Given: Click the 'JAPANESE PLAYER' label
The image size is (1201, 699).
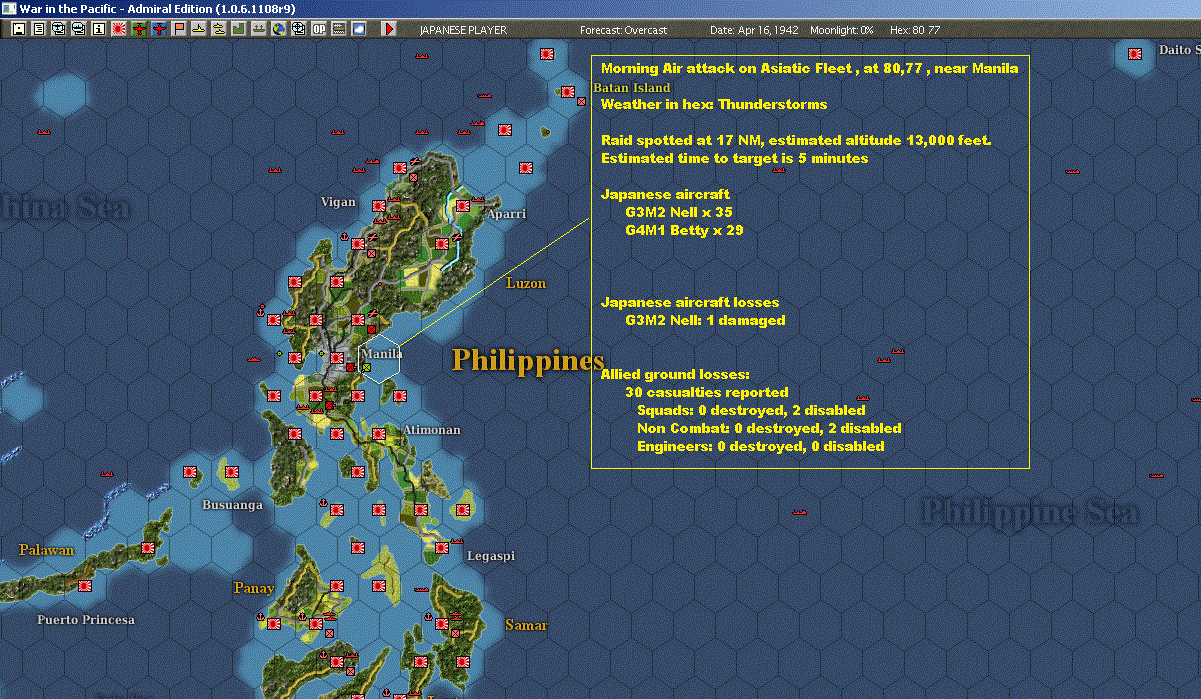Looking at the screenshot, I should 463,30.
